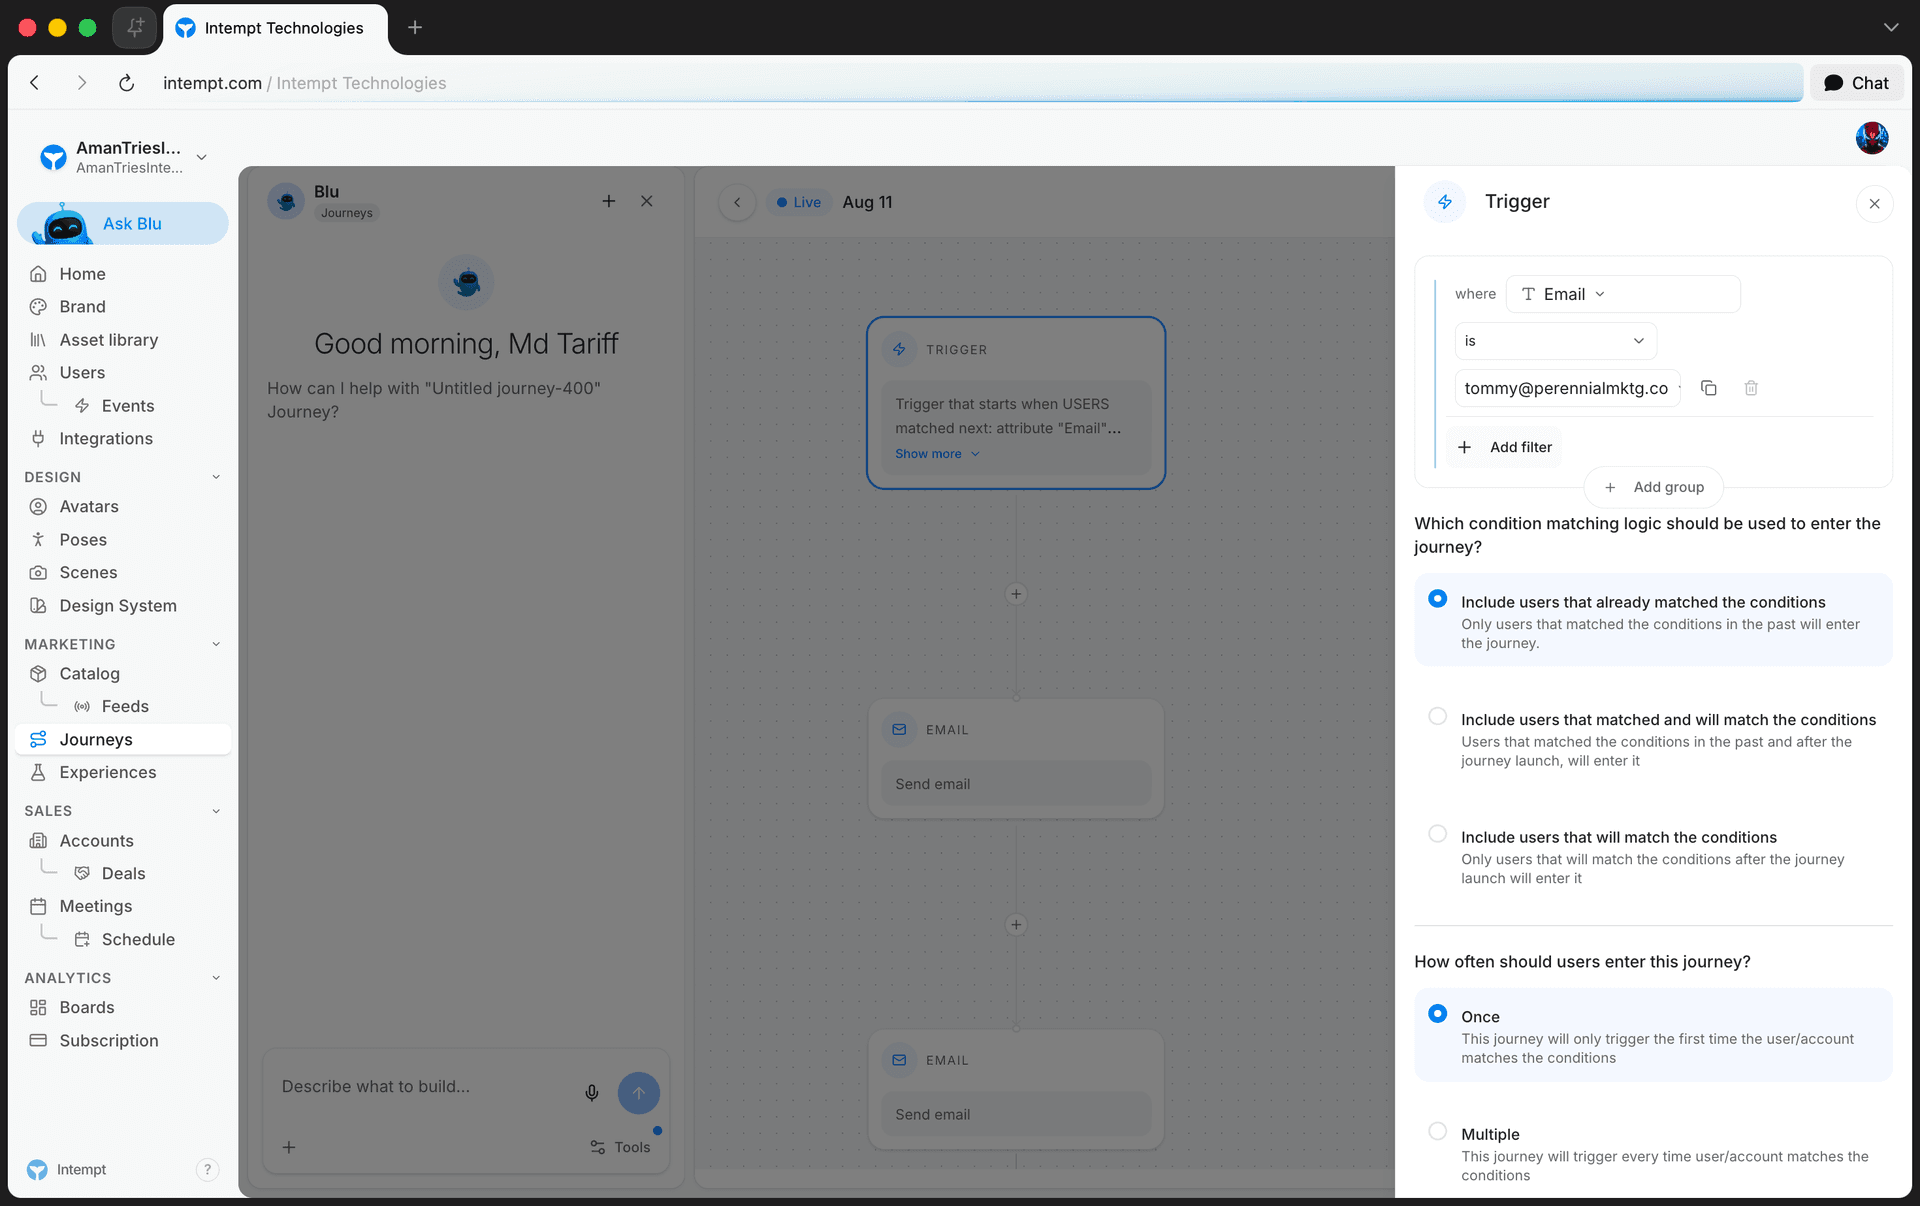
Task: Close the Blu chat panel
Action: click(647, 201)
